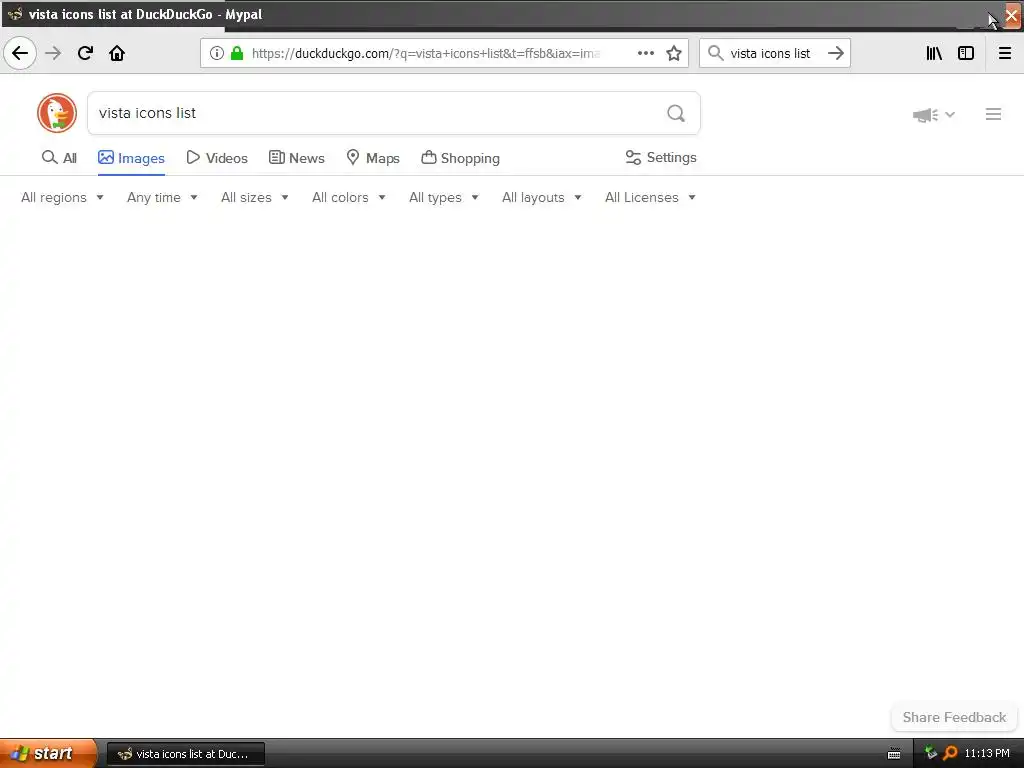Click the green secure connection padlock
The image size is (1024, 768).
(x=237, y=53)
